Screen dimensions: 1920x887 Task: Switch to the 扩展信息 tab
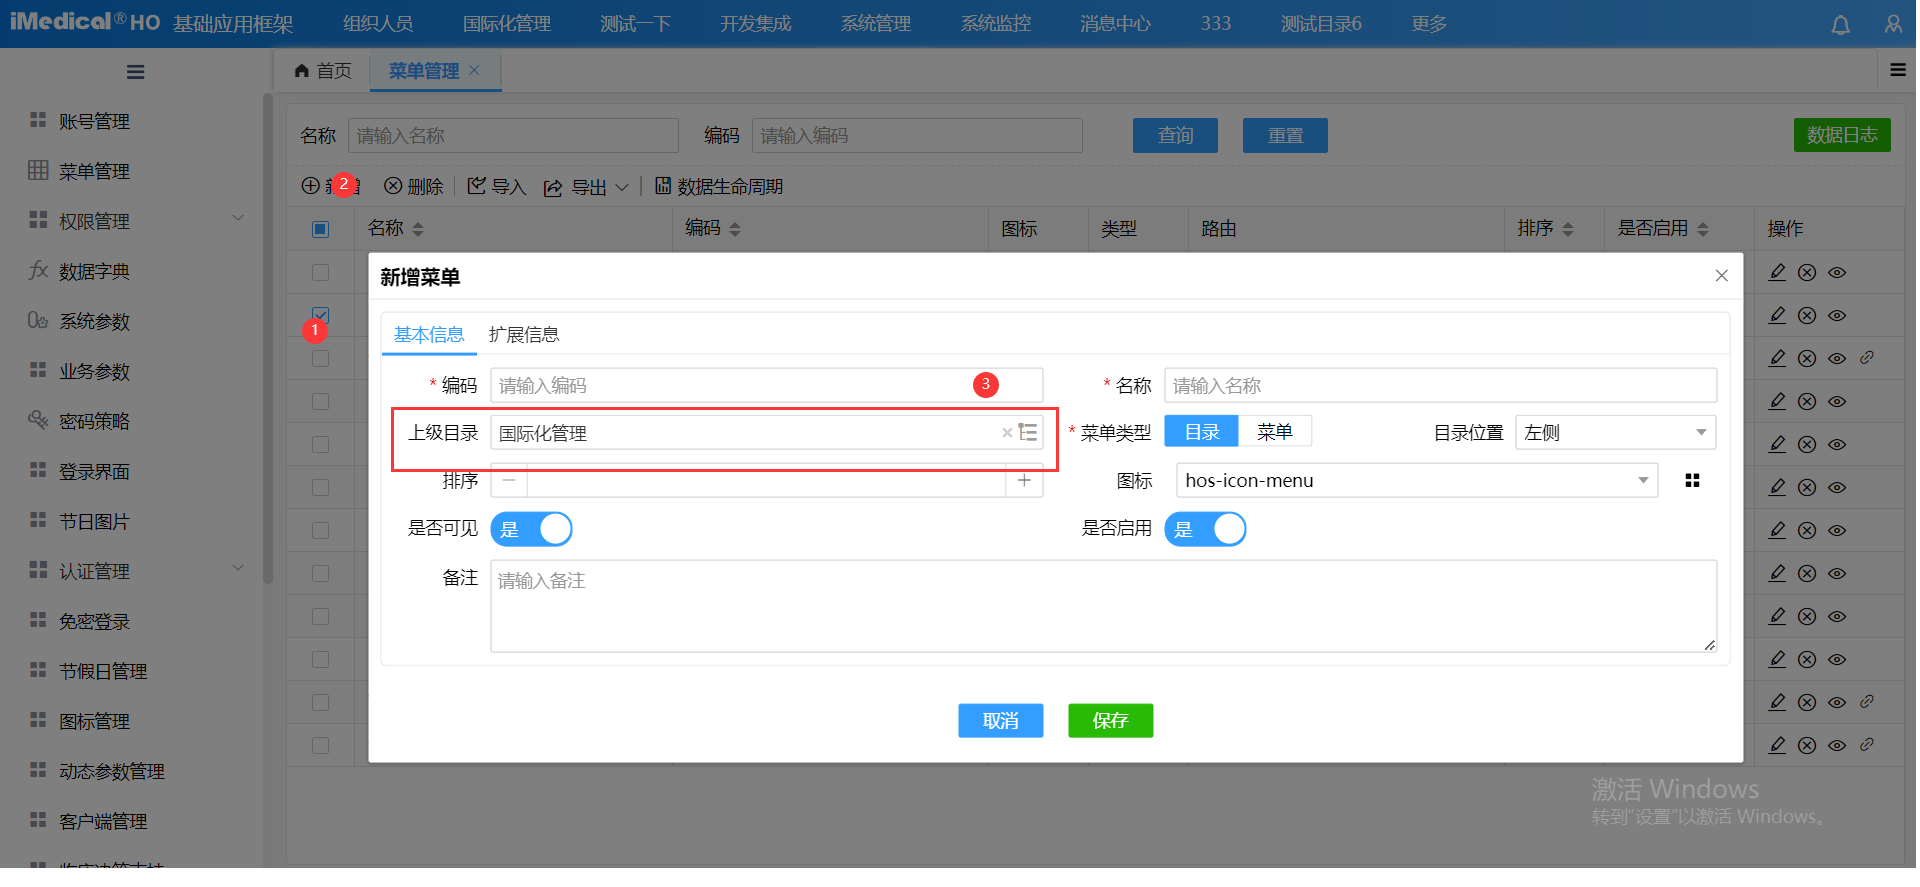(523, 335)
